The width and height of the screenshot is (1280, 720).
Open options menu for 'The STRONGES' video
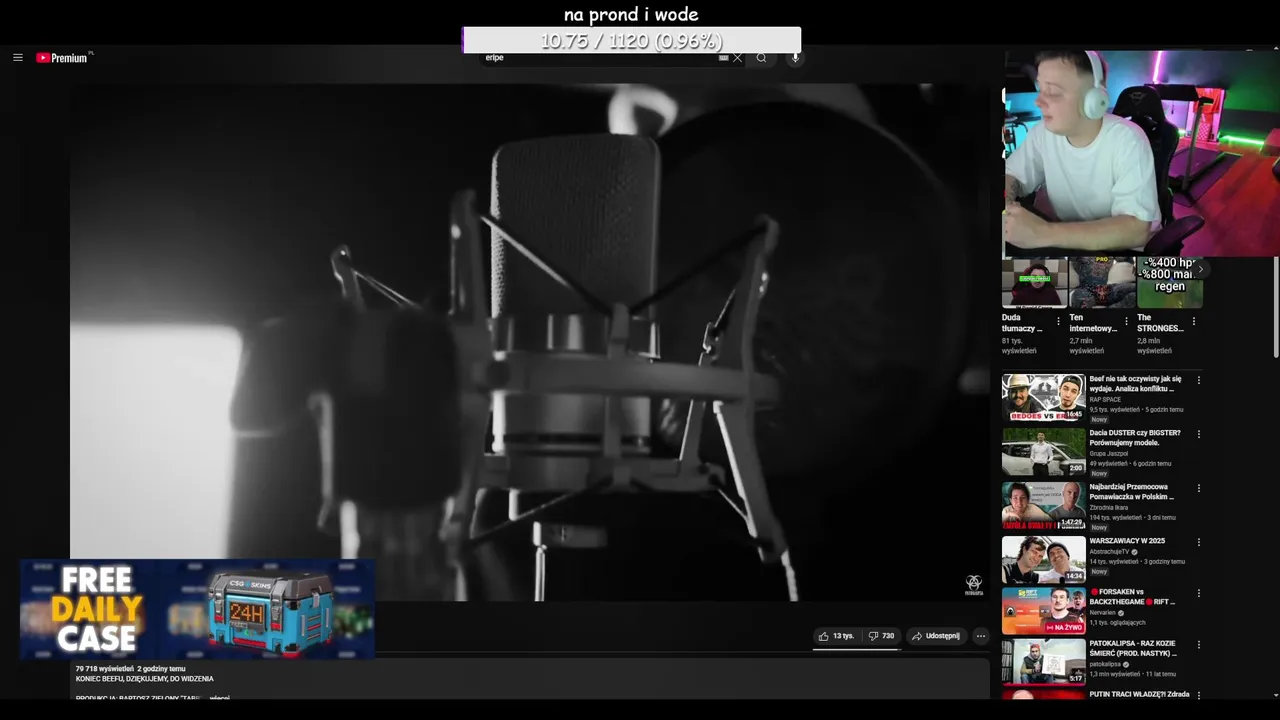1194,322
